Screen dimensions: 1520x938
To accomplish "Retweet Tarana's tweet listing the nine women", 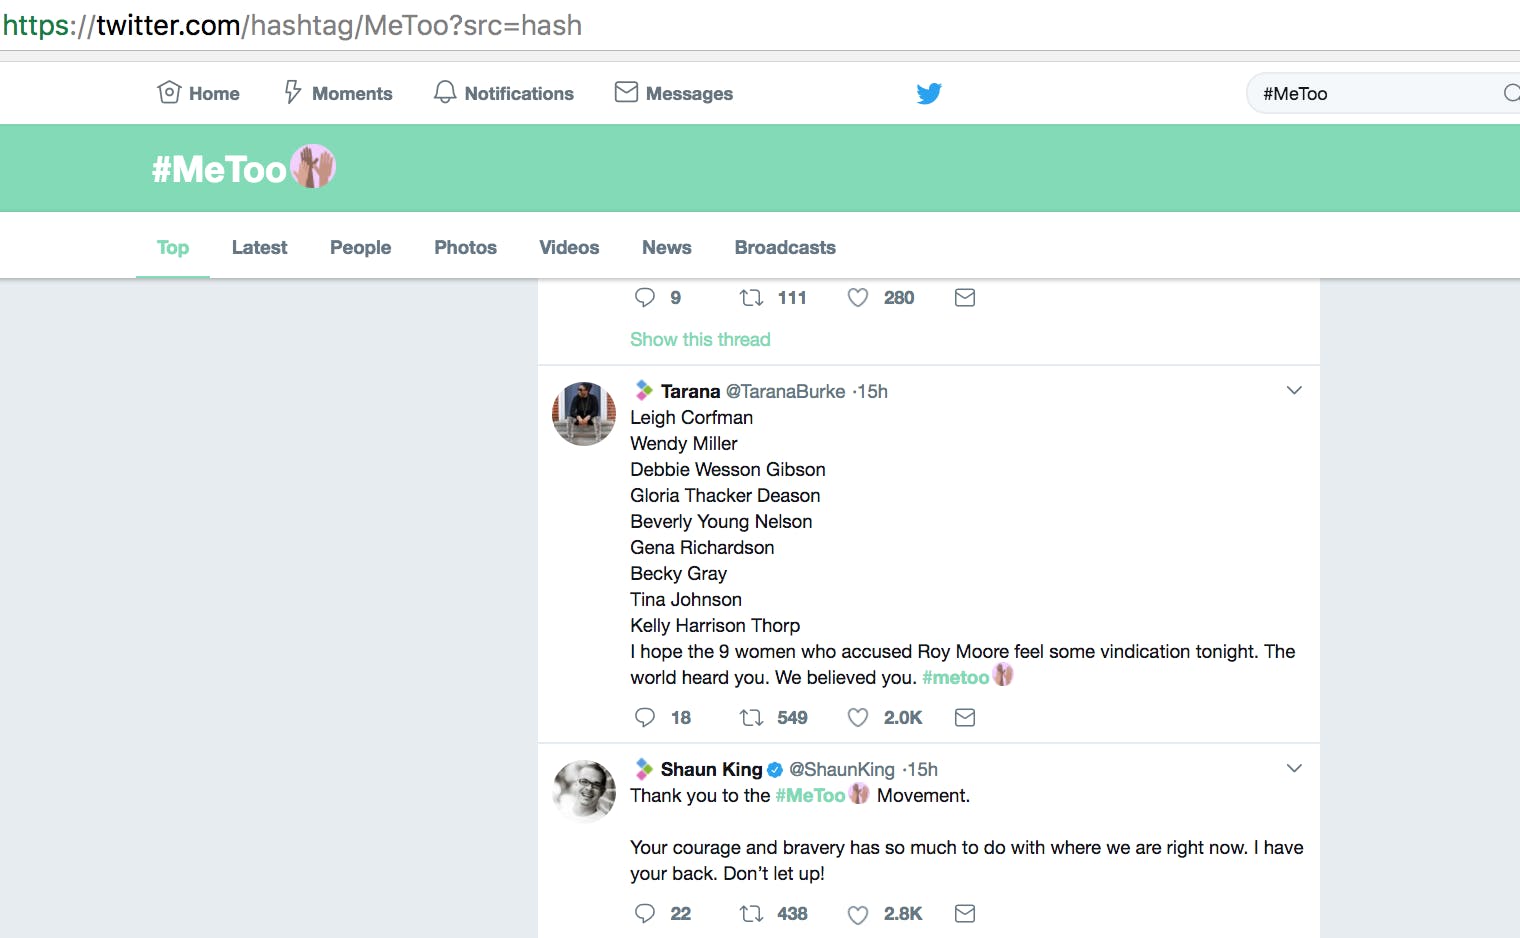I will [x=751, y=717].
